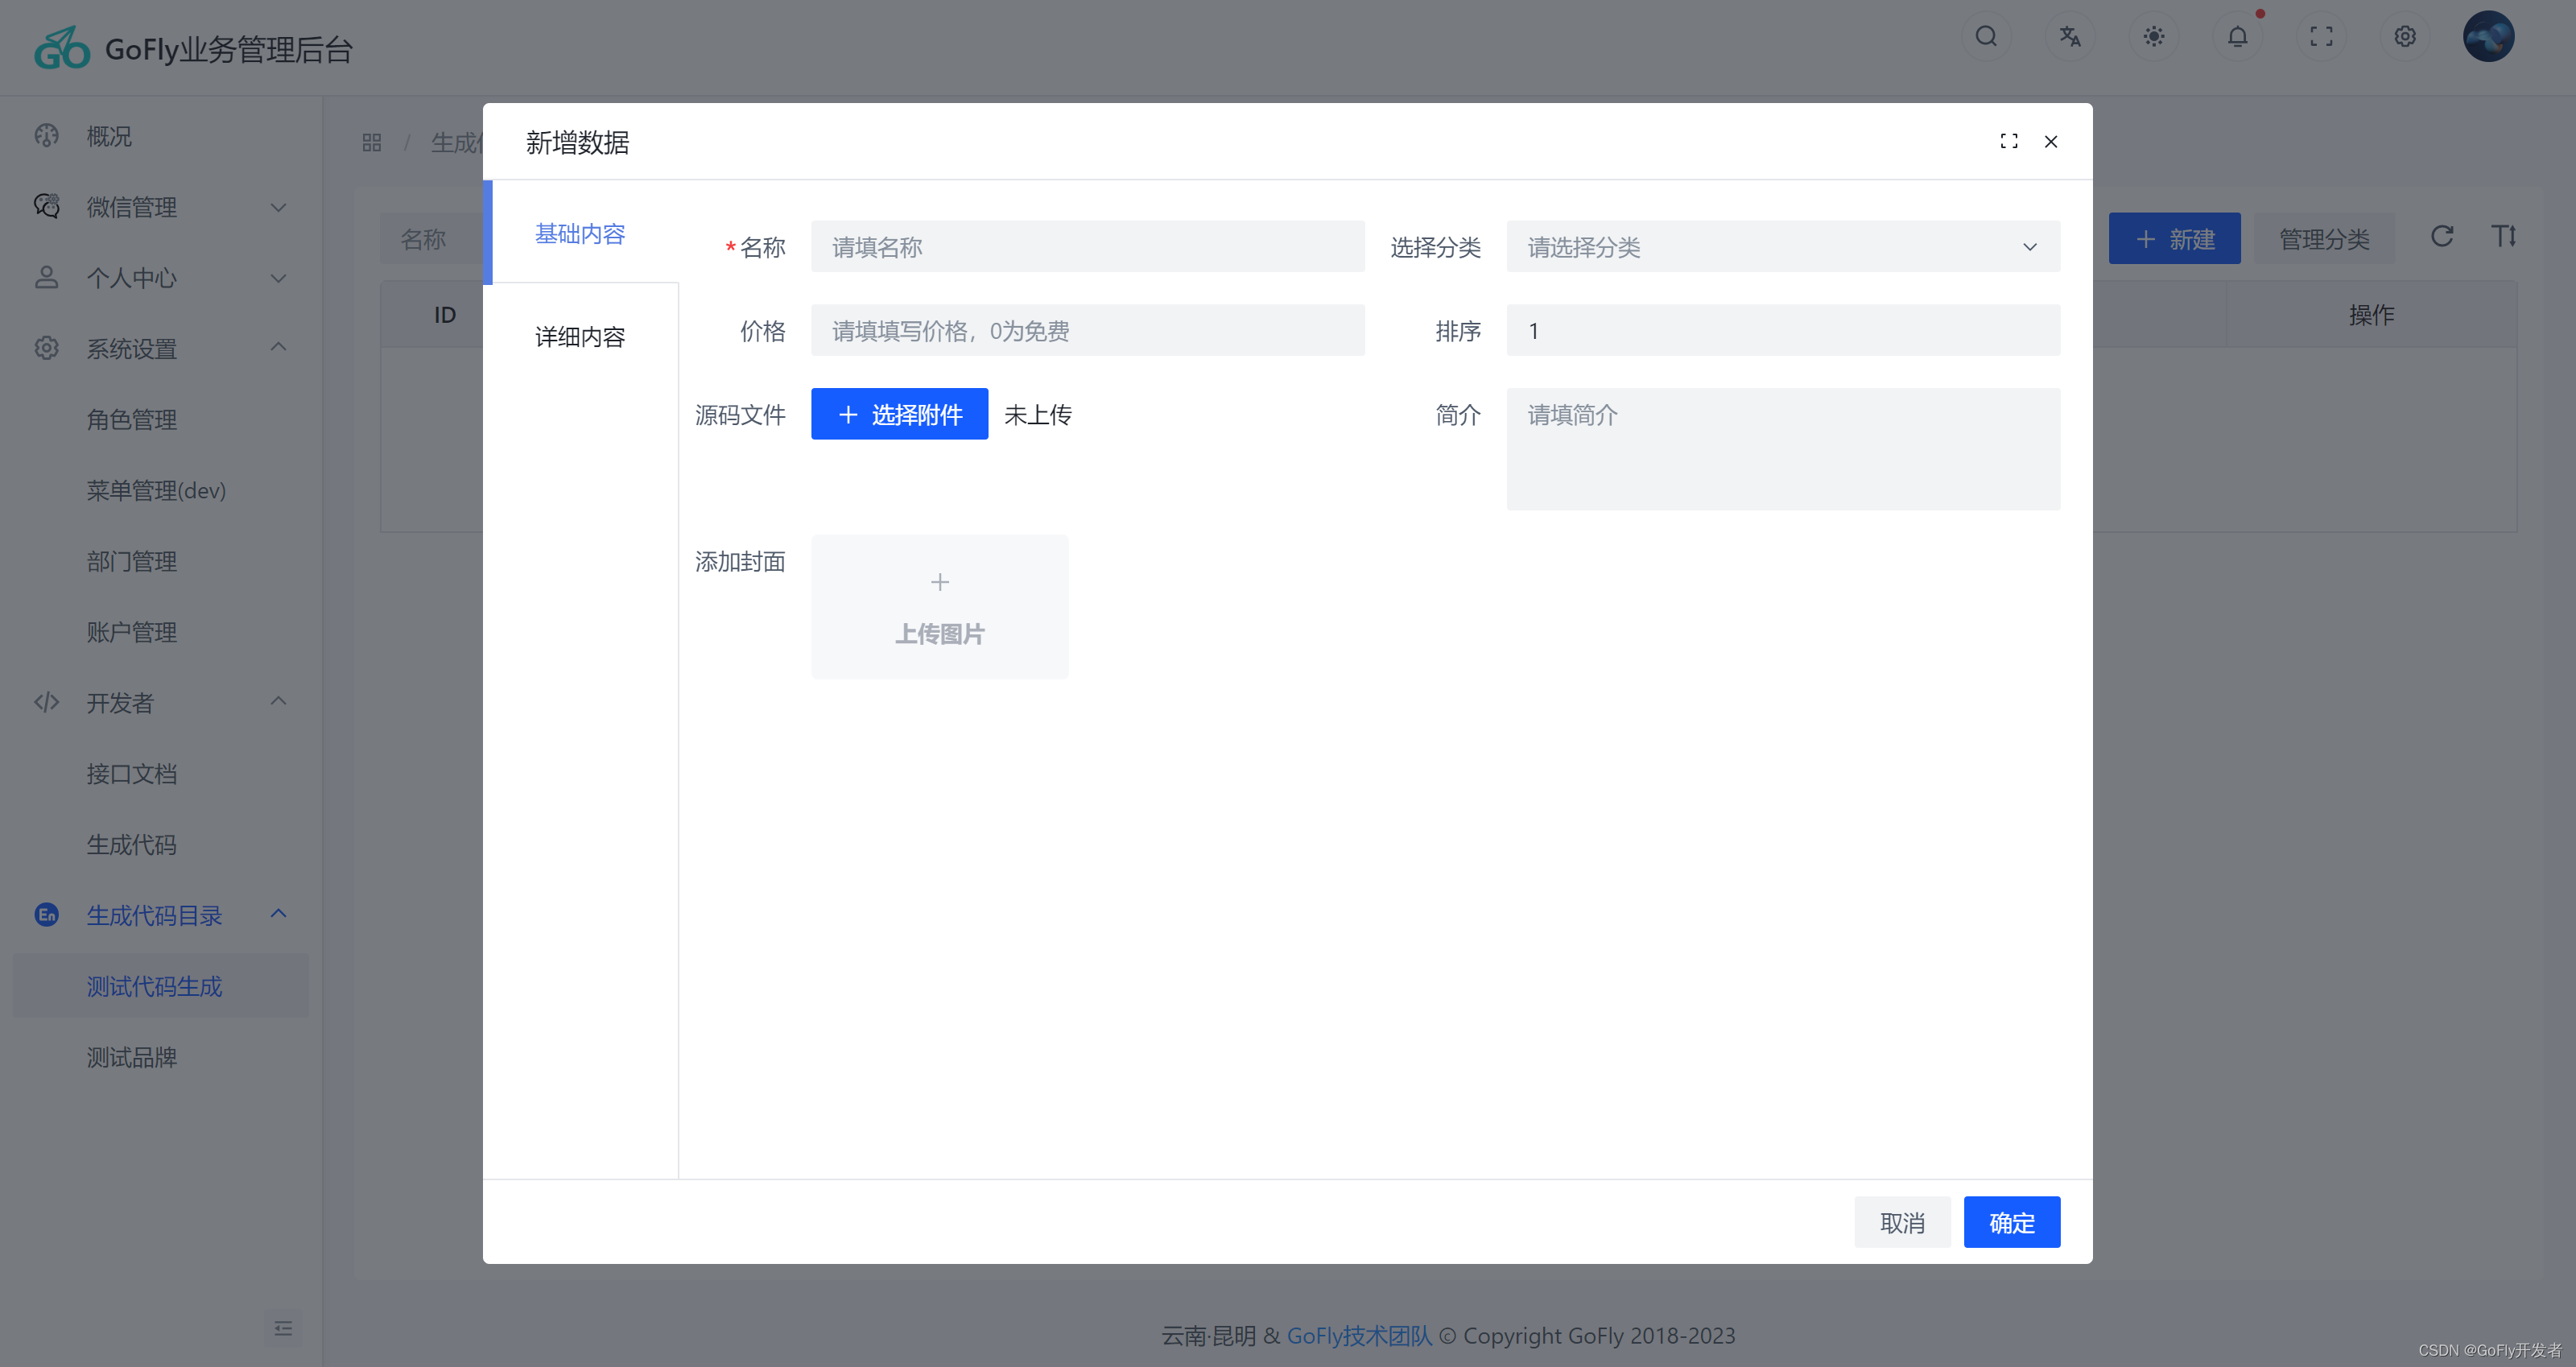Viewport: 2576px width, 1367px height.
Task: Click the 微信管理 WeChat icon
Action: point(47,206)
